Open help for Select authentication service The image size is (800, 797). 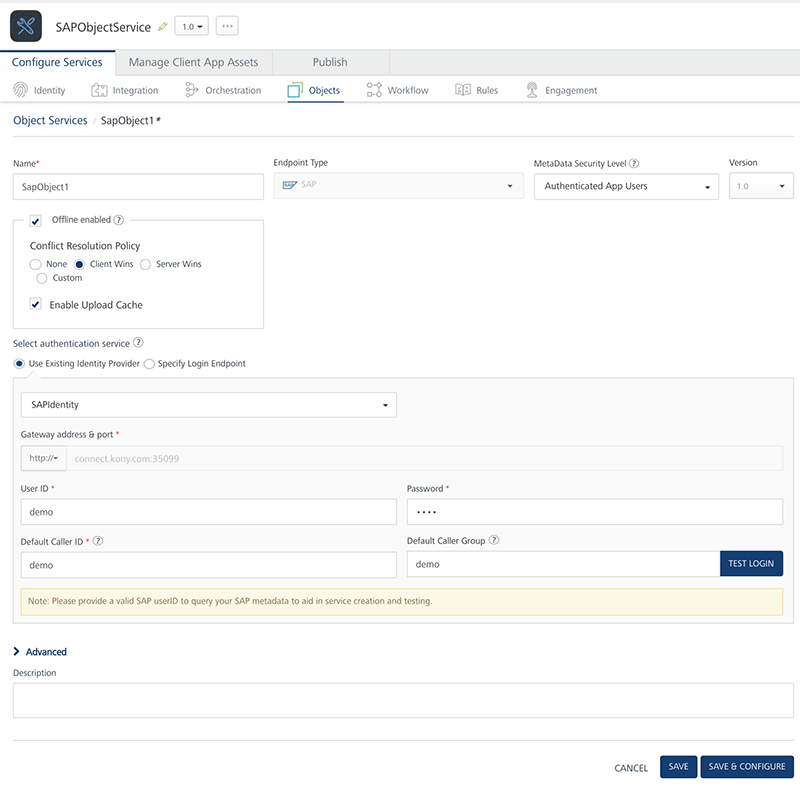click(138, 342)
